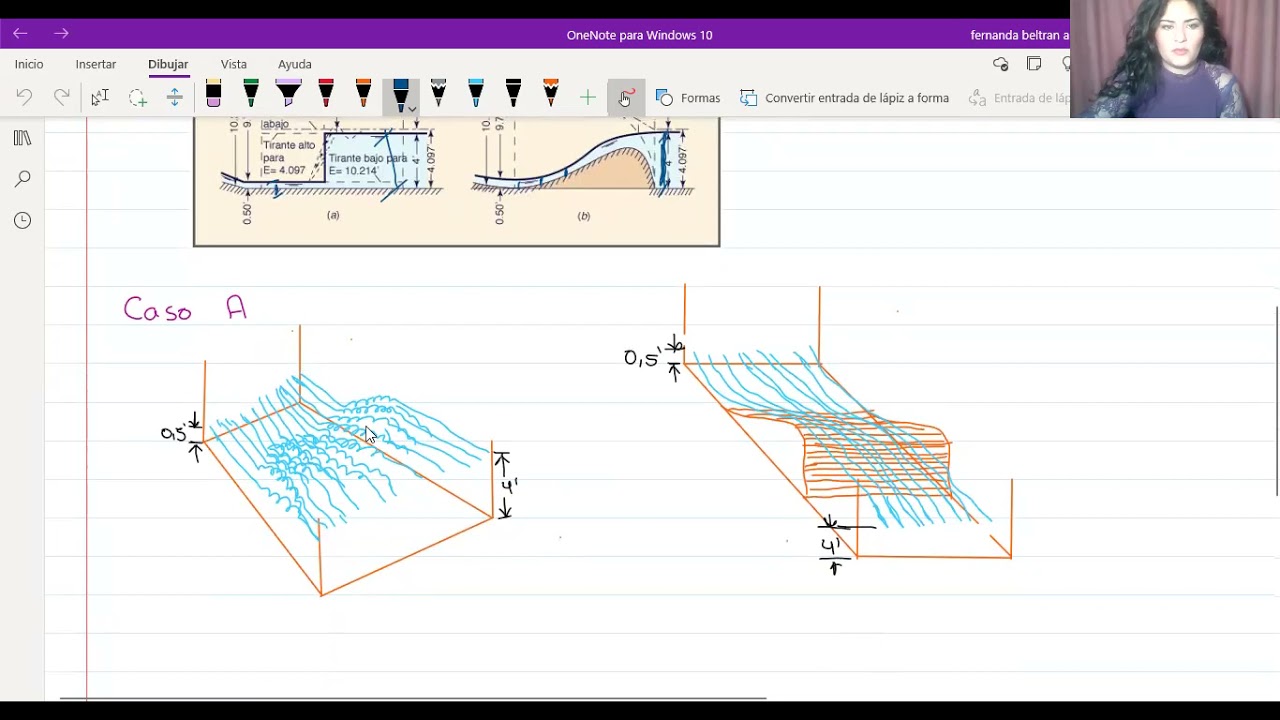The image size is (1280, 720).
Task: Open the search pane
Action: coord(22,179)
